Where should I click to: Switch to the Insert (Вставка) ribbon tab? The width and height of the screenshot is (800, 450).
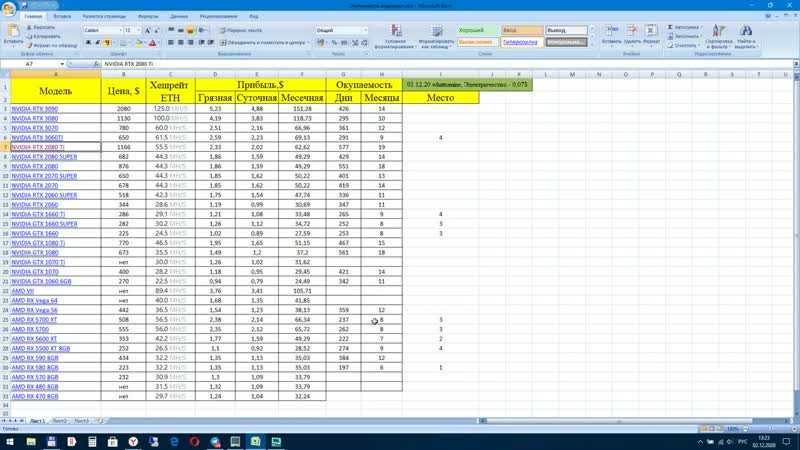coord(62,16)
